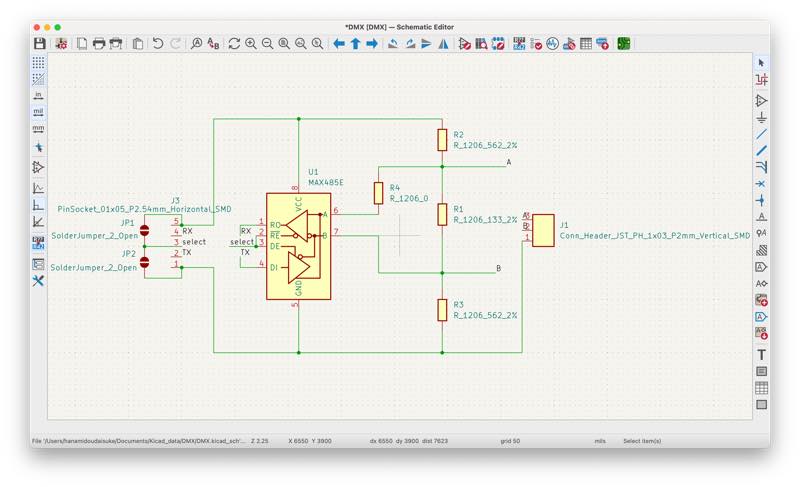Mirror selected item horizontally
This screenshot has height=487, width=800.
(443, 43)
